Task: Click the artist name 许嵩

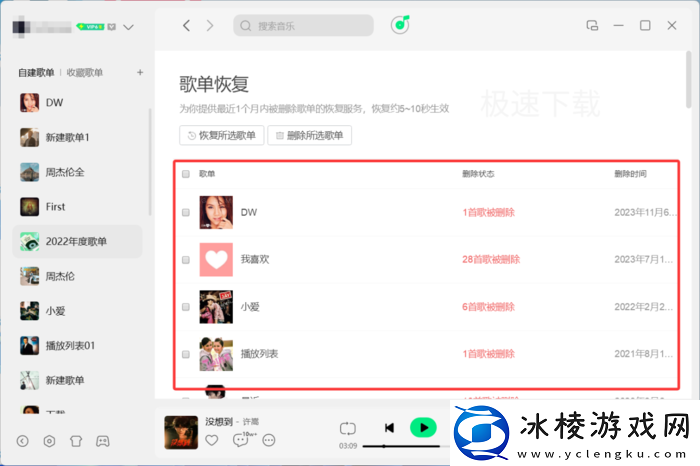Action: (x=251, y=421)
